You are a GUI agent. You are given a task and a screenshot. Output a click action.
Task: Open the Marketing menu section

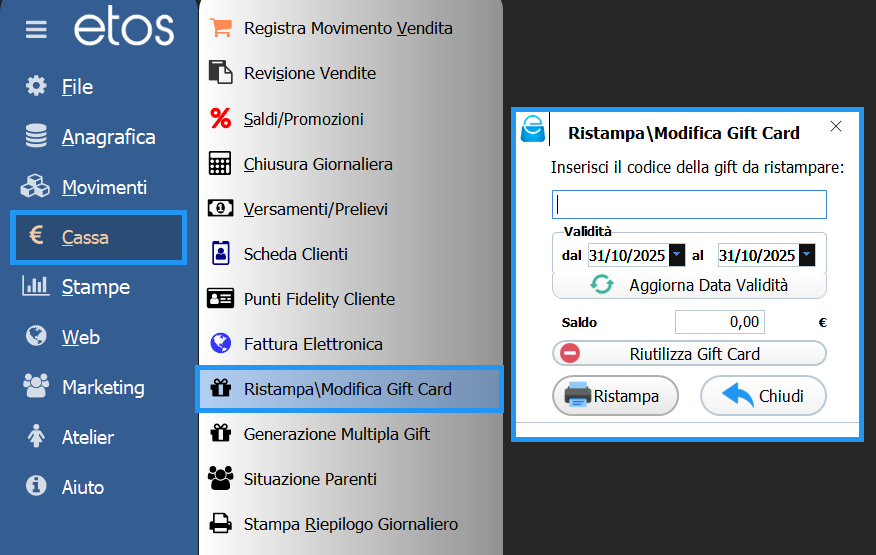(103, 387)
